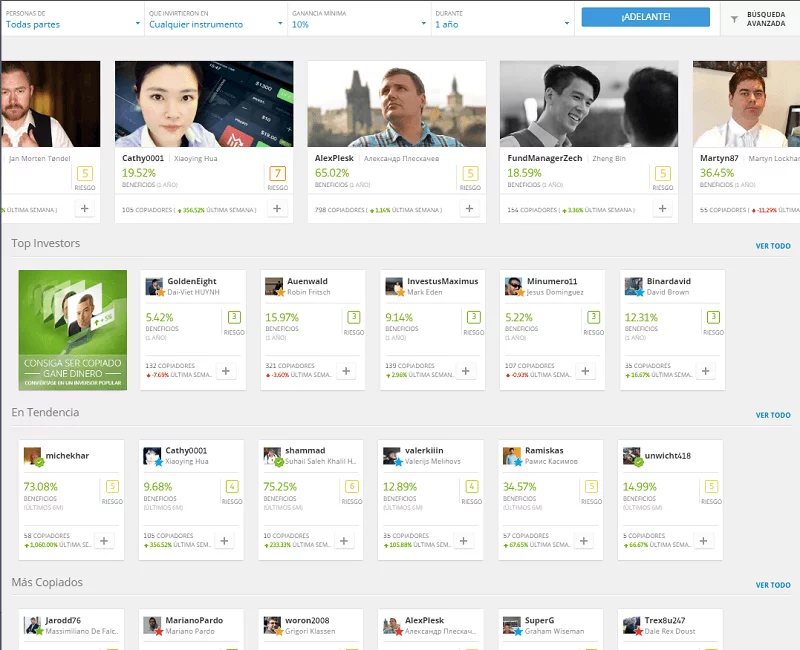The width and height of the screenshot is (800, 650).
Task: Open Auenwald profile name link
Action: [x=307, y=281]
